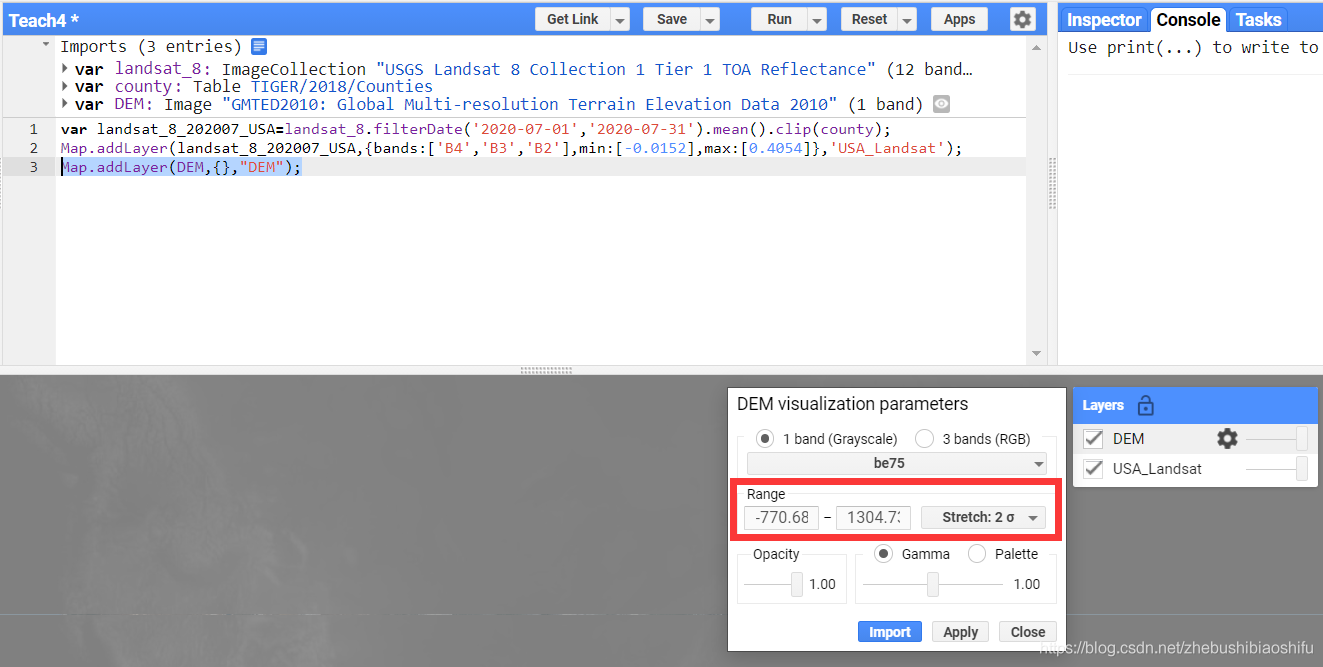Screen dimensions: 1323x667
Task: Open the Get Link dropdown arrow
Action: [x=620, y=20]
